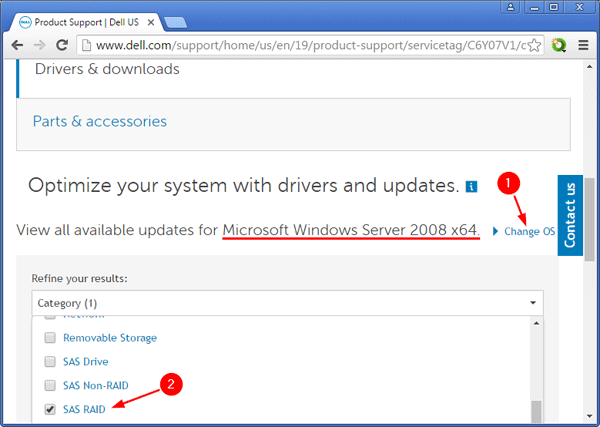Open the Contact us side button
The width and height of the screenshot is (600, 427).
570,215
